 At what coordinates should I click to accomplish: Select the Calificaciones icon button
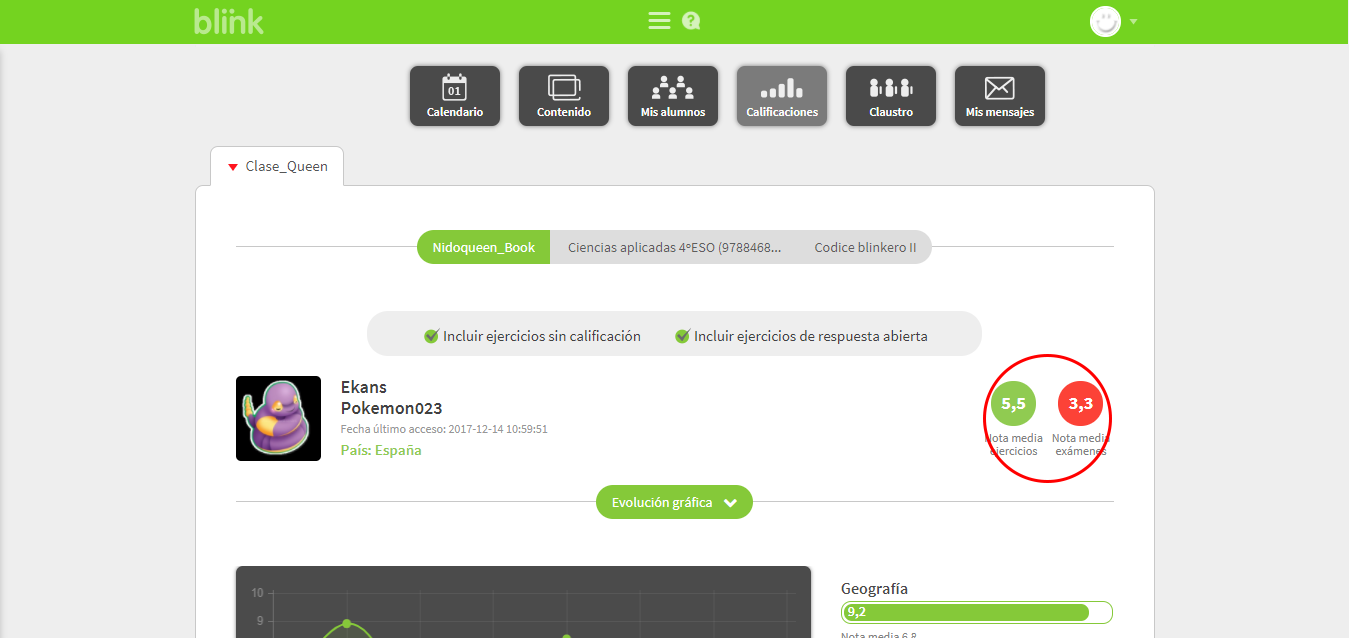(x=781, y=96)
